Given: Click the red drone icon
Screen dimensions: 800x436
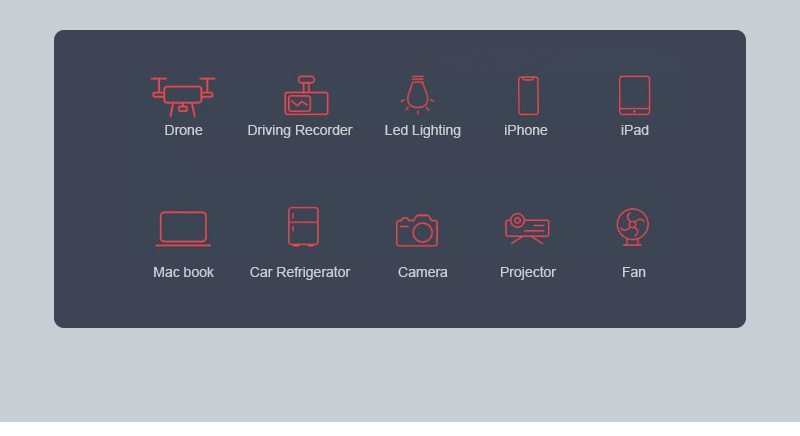Looking at the screenshot, I should [183, 96].
